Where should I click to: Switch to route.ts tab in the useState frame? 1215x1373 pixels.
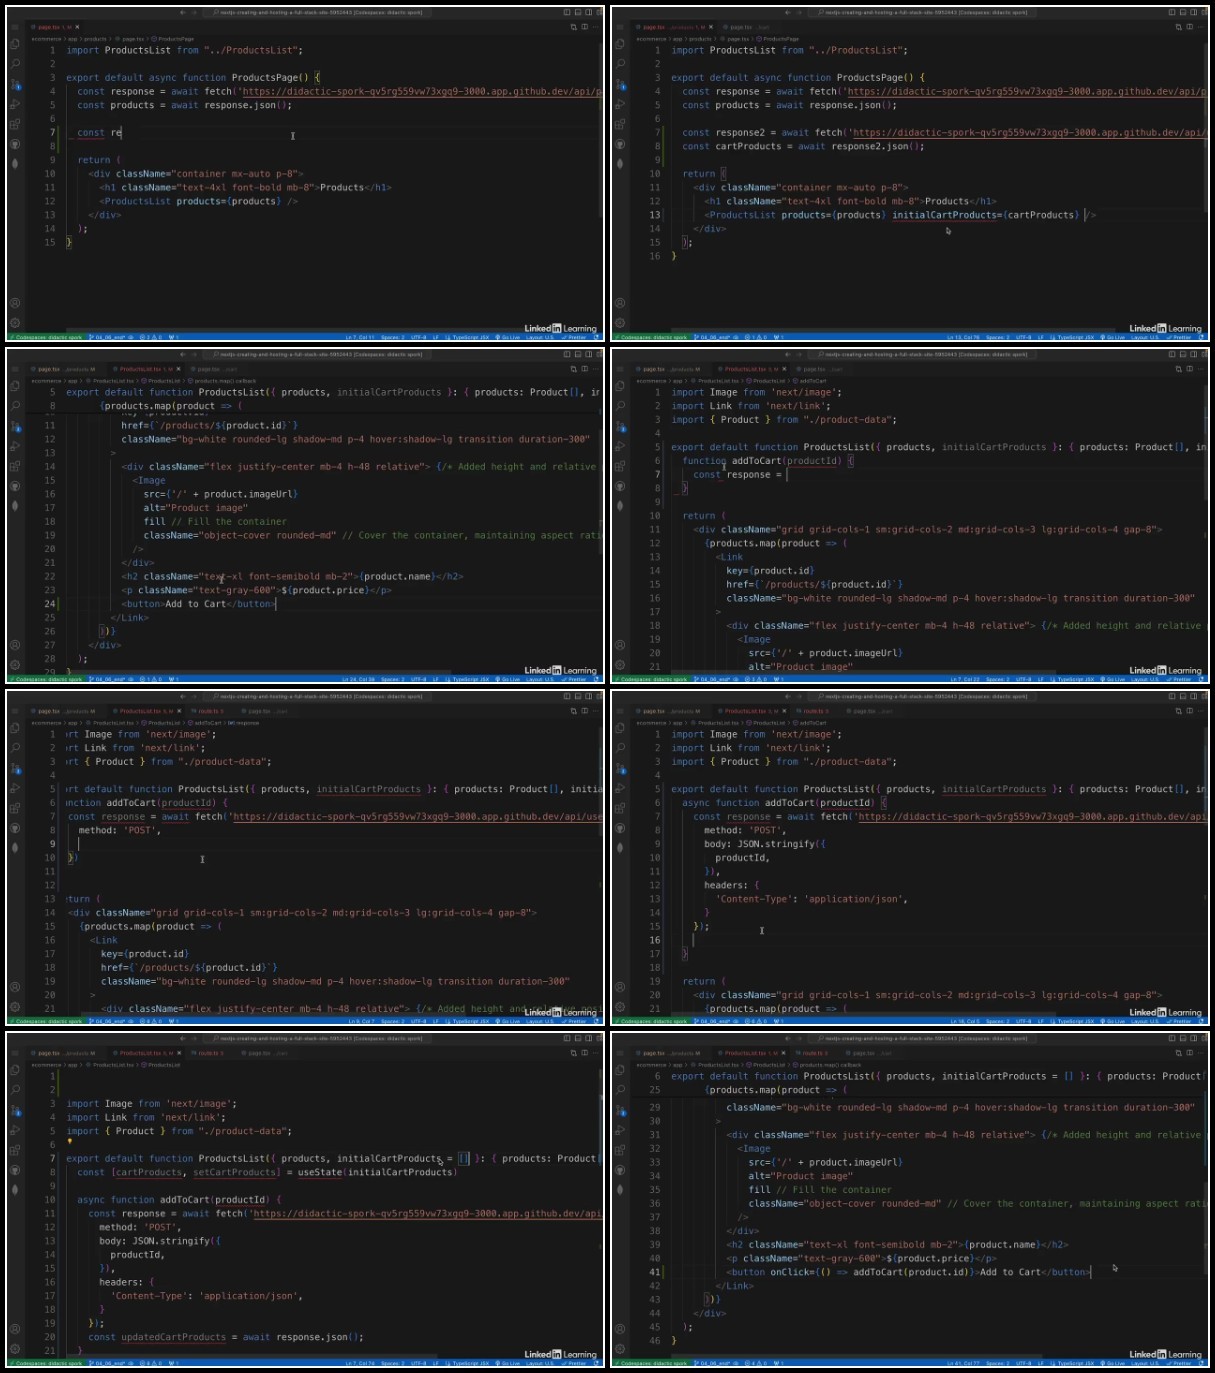click(x=209, y=1053)
